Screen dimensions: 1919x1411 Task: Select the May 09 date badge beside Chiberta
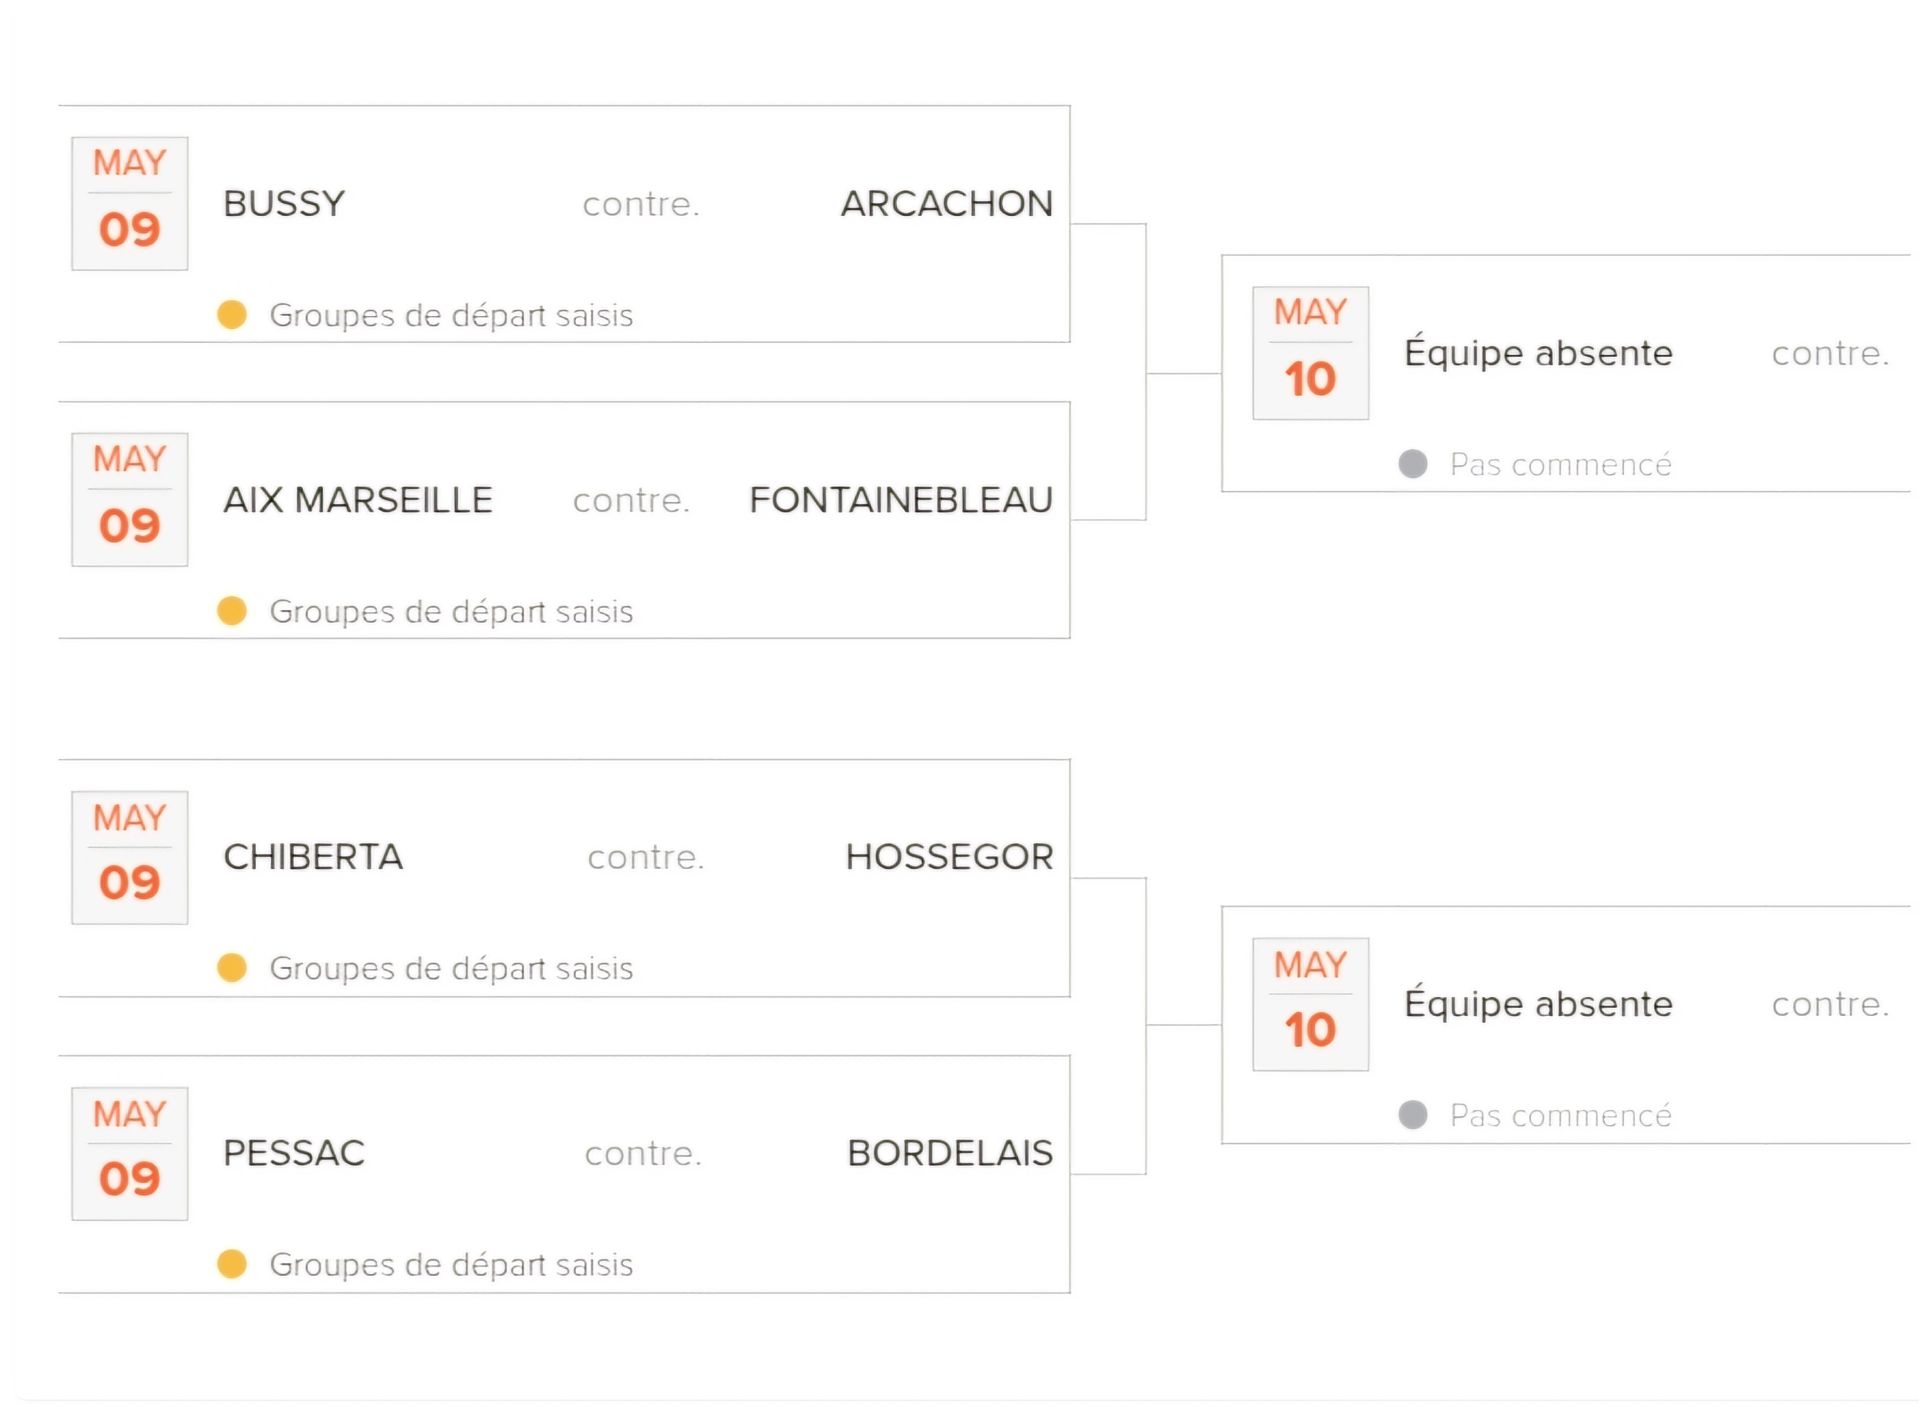(x=130, y=857)
